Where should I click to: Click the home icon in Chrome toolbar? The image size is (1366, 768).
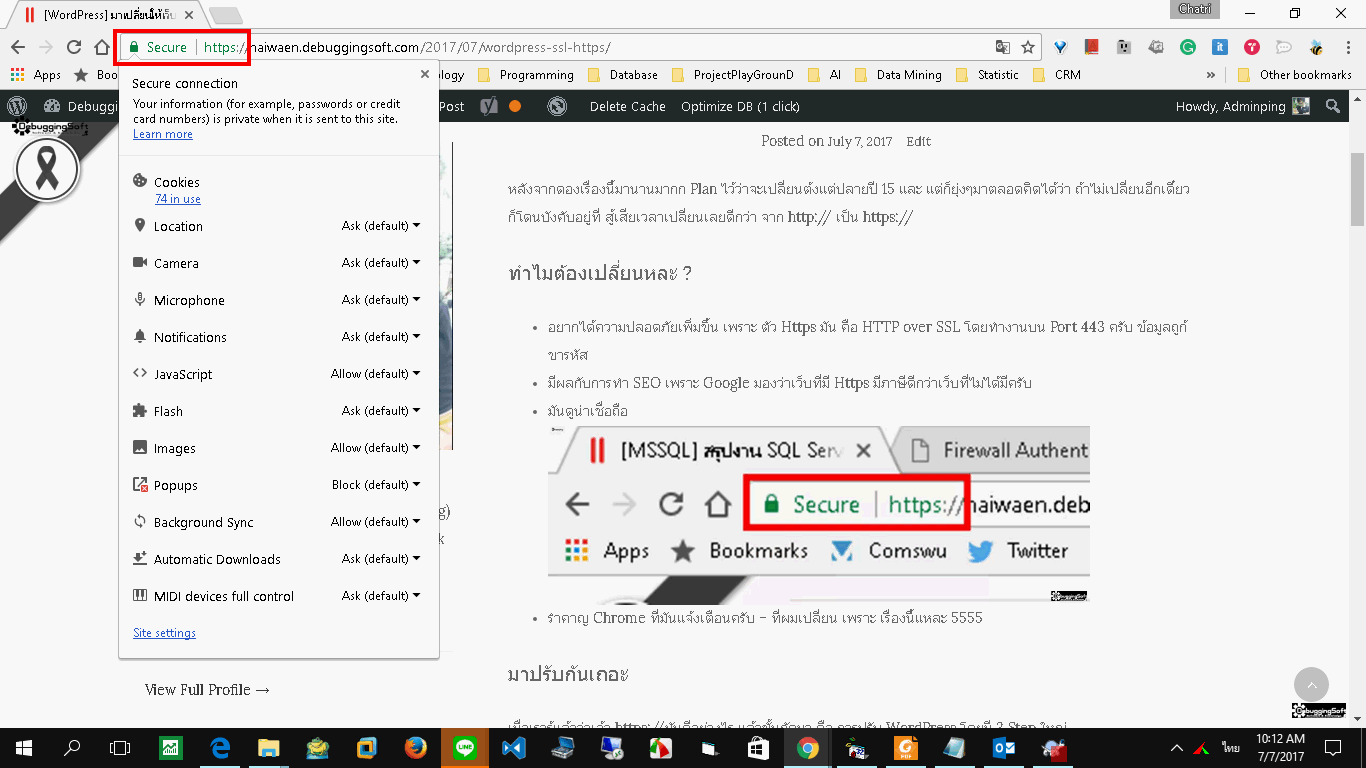[101, 47]
